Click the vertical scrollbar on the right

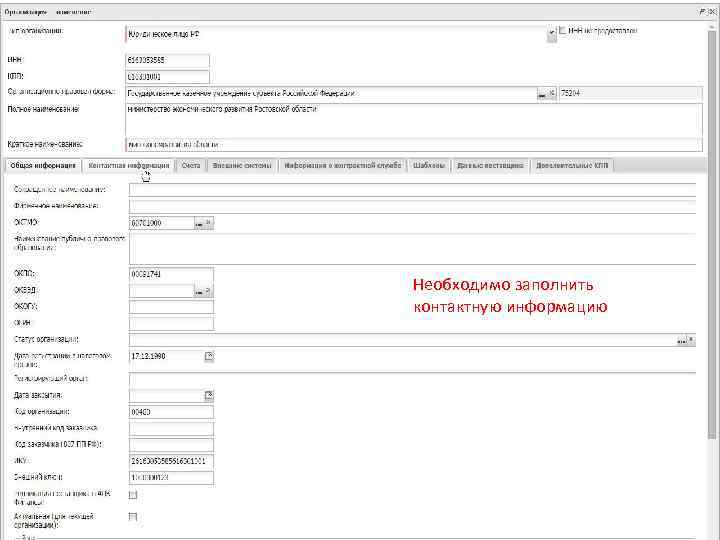(x=712, y=233)
